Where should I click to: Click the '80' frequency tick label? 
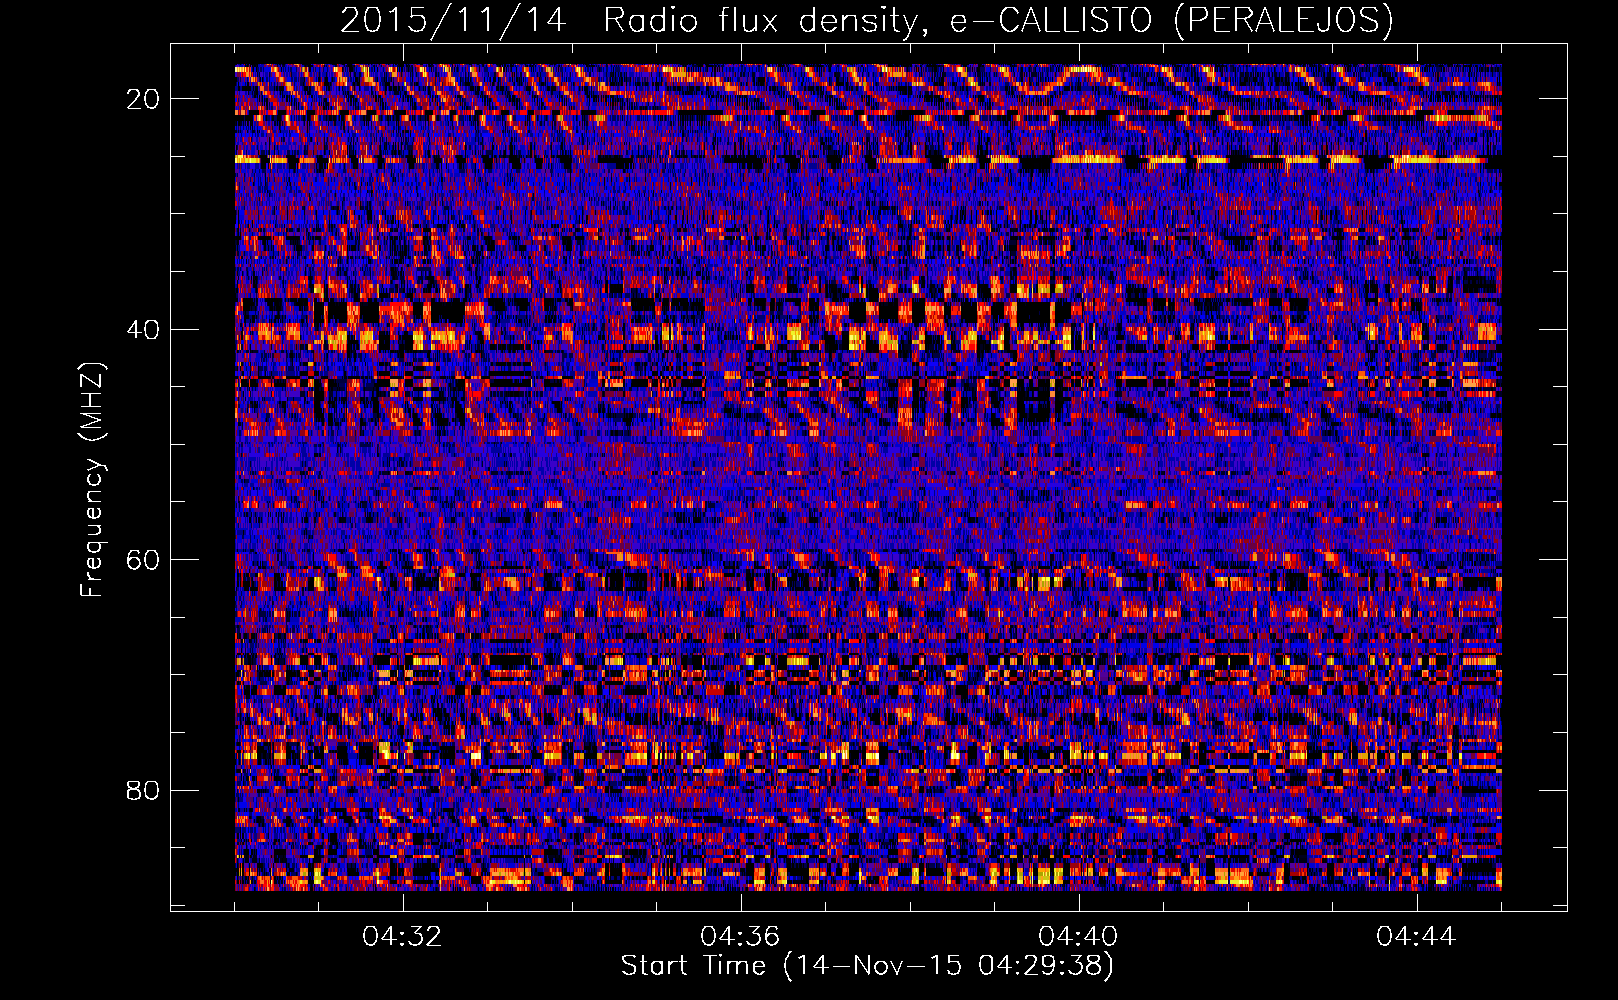coord(144,790)
